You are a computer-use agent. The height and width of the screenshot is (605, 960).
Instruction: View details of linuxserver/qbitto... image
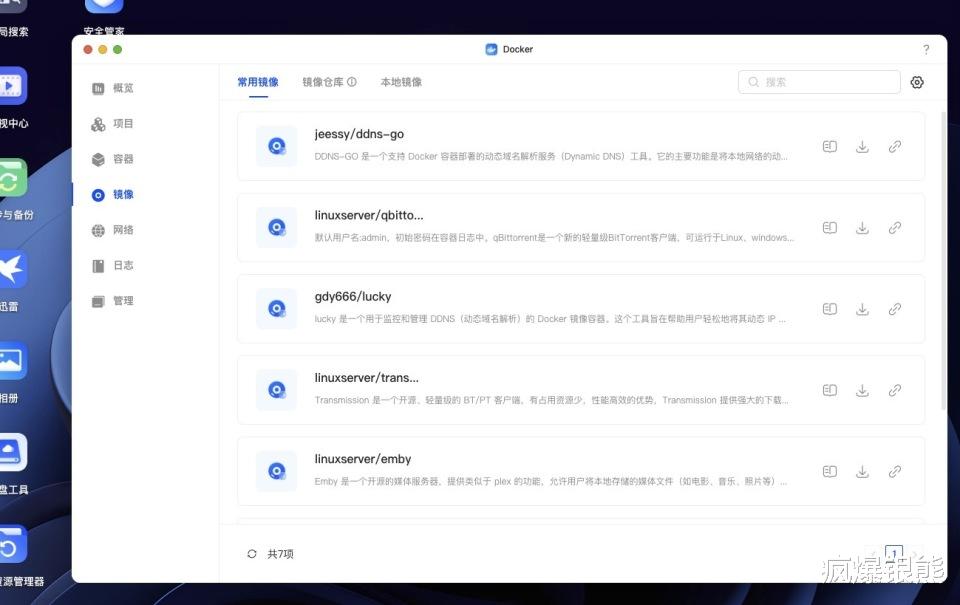pos(830,228)
